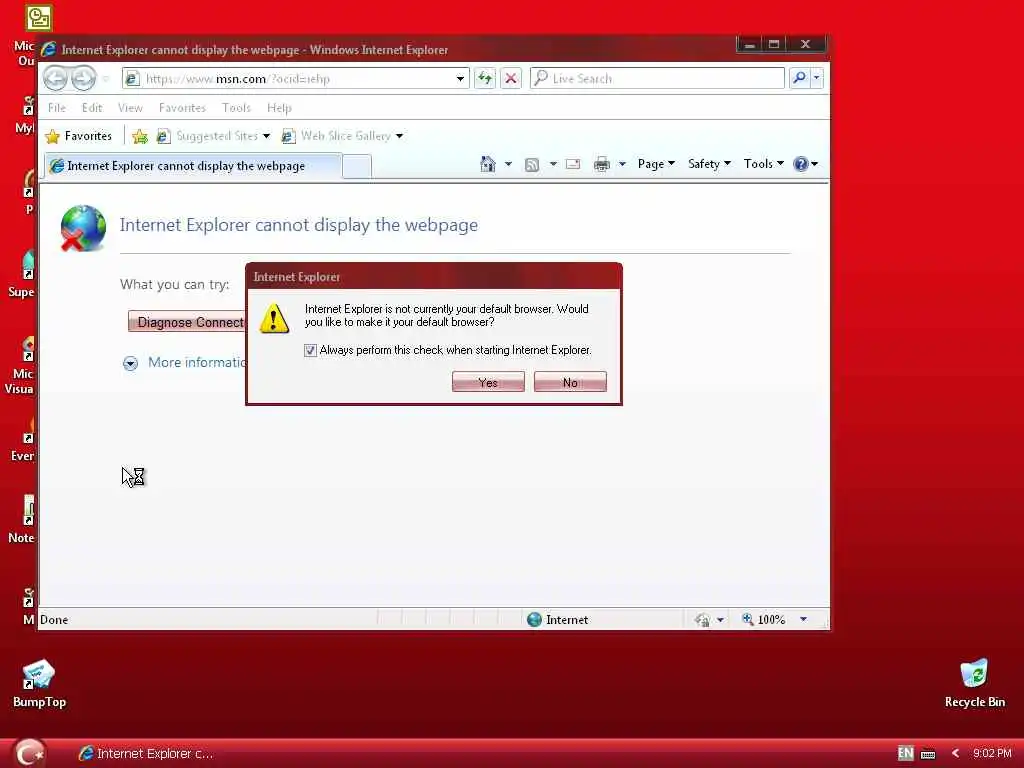This screenshot has height=768, width=1024.
Task: Open the Tools menu in menu bar
Action: pos(236,108)
